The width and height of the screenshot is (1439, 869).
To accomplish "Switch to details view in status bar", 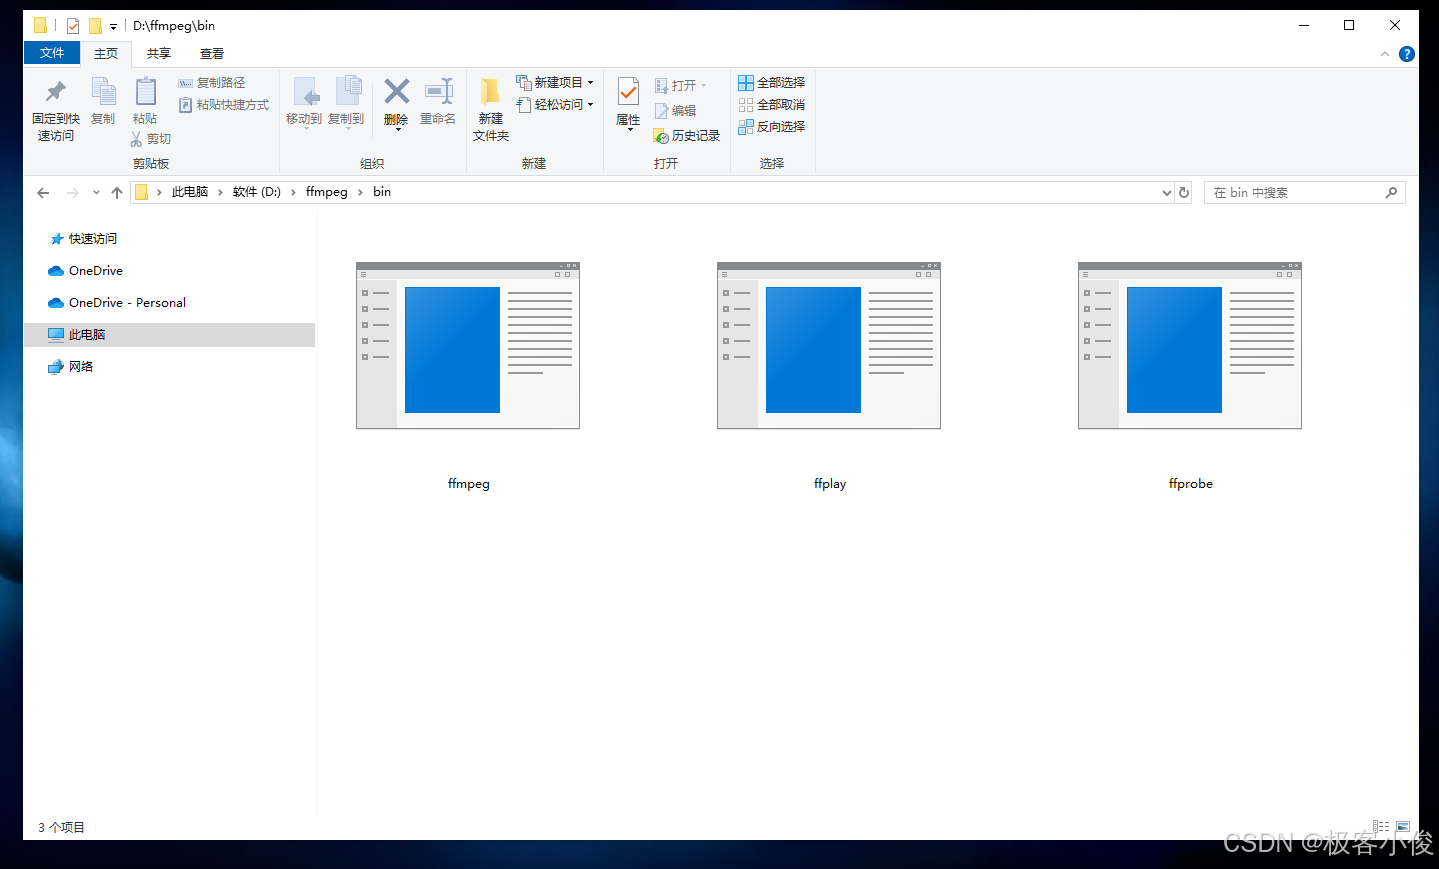I will [1381, 827].
